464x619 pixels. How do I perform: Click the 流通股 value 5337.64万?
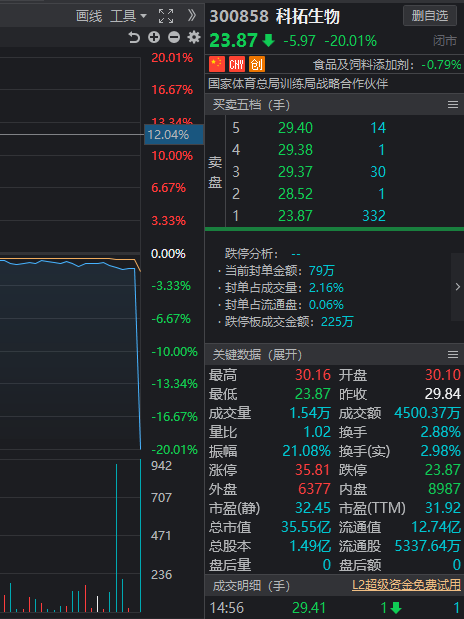(x=428, y=546)
